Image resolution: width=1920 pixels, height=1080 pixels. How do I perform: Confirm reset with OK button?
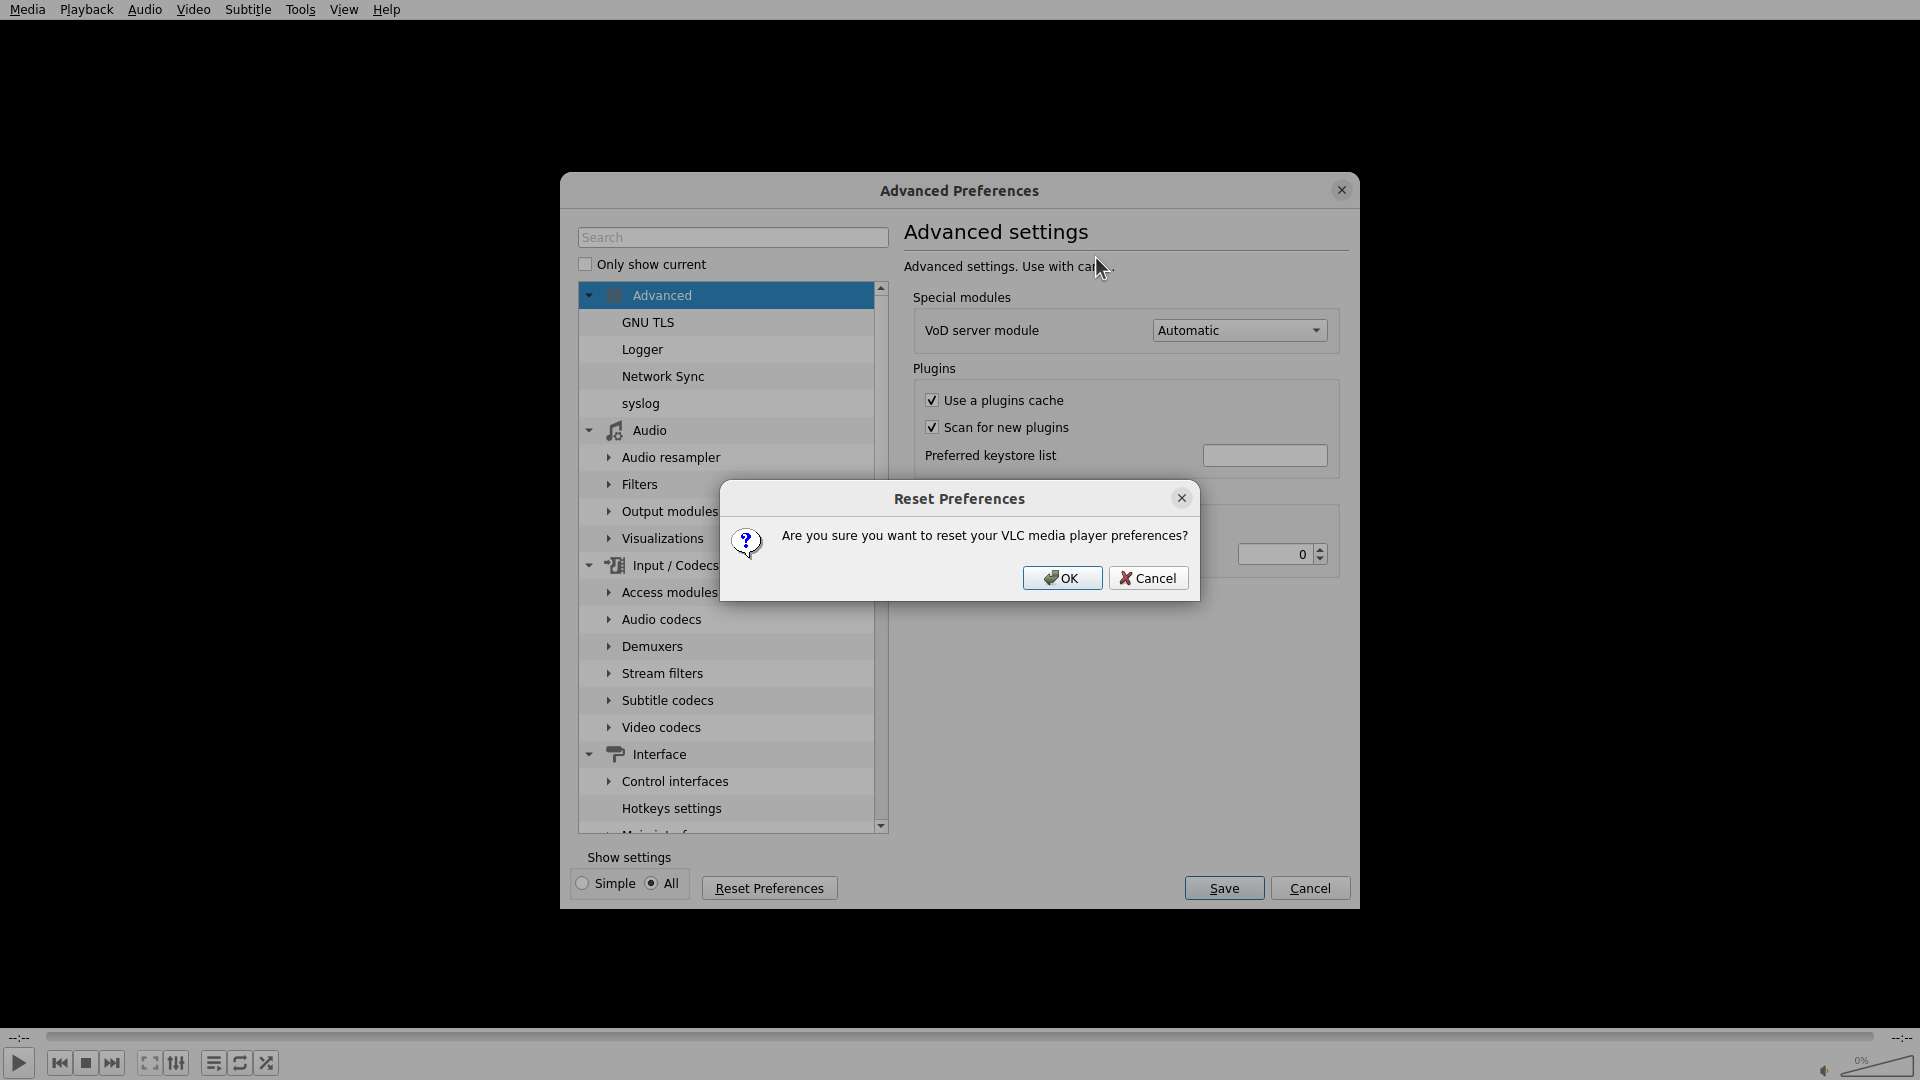(x=1062, y=579)
